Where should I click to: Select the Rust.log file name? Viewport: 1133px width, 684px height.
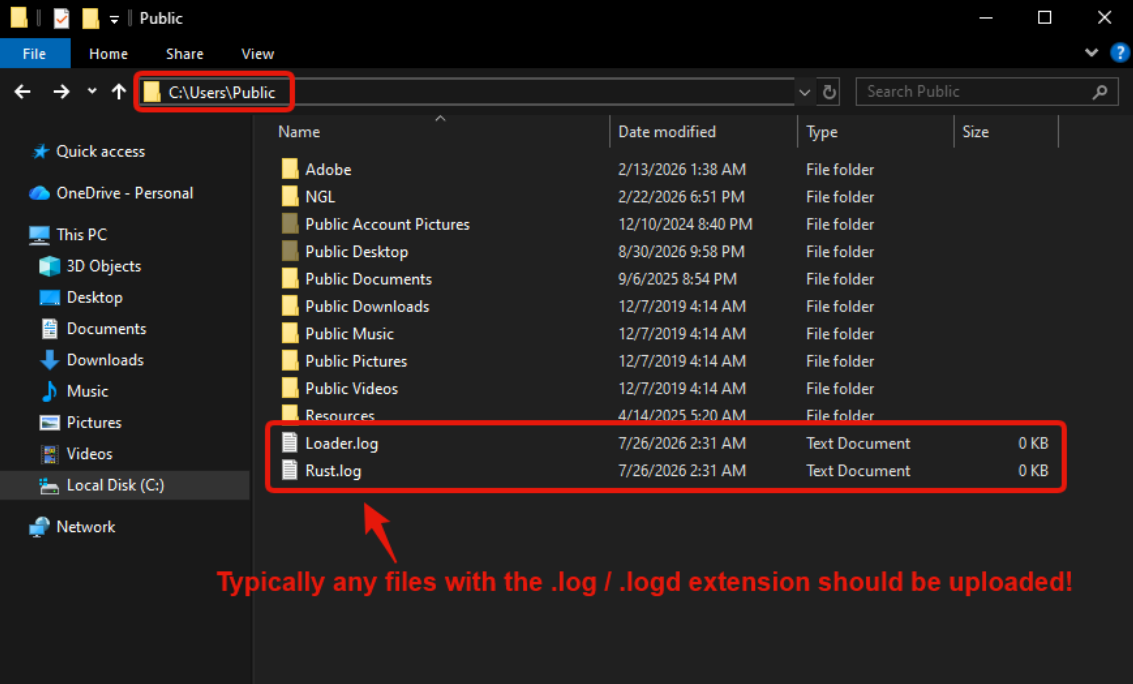coord(333,470)
